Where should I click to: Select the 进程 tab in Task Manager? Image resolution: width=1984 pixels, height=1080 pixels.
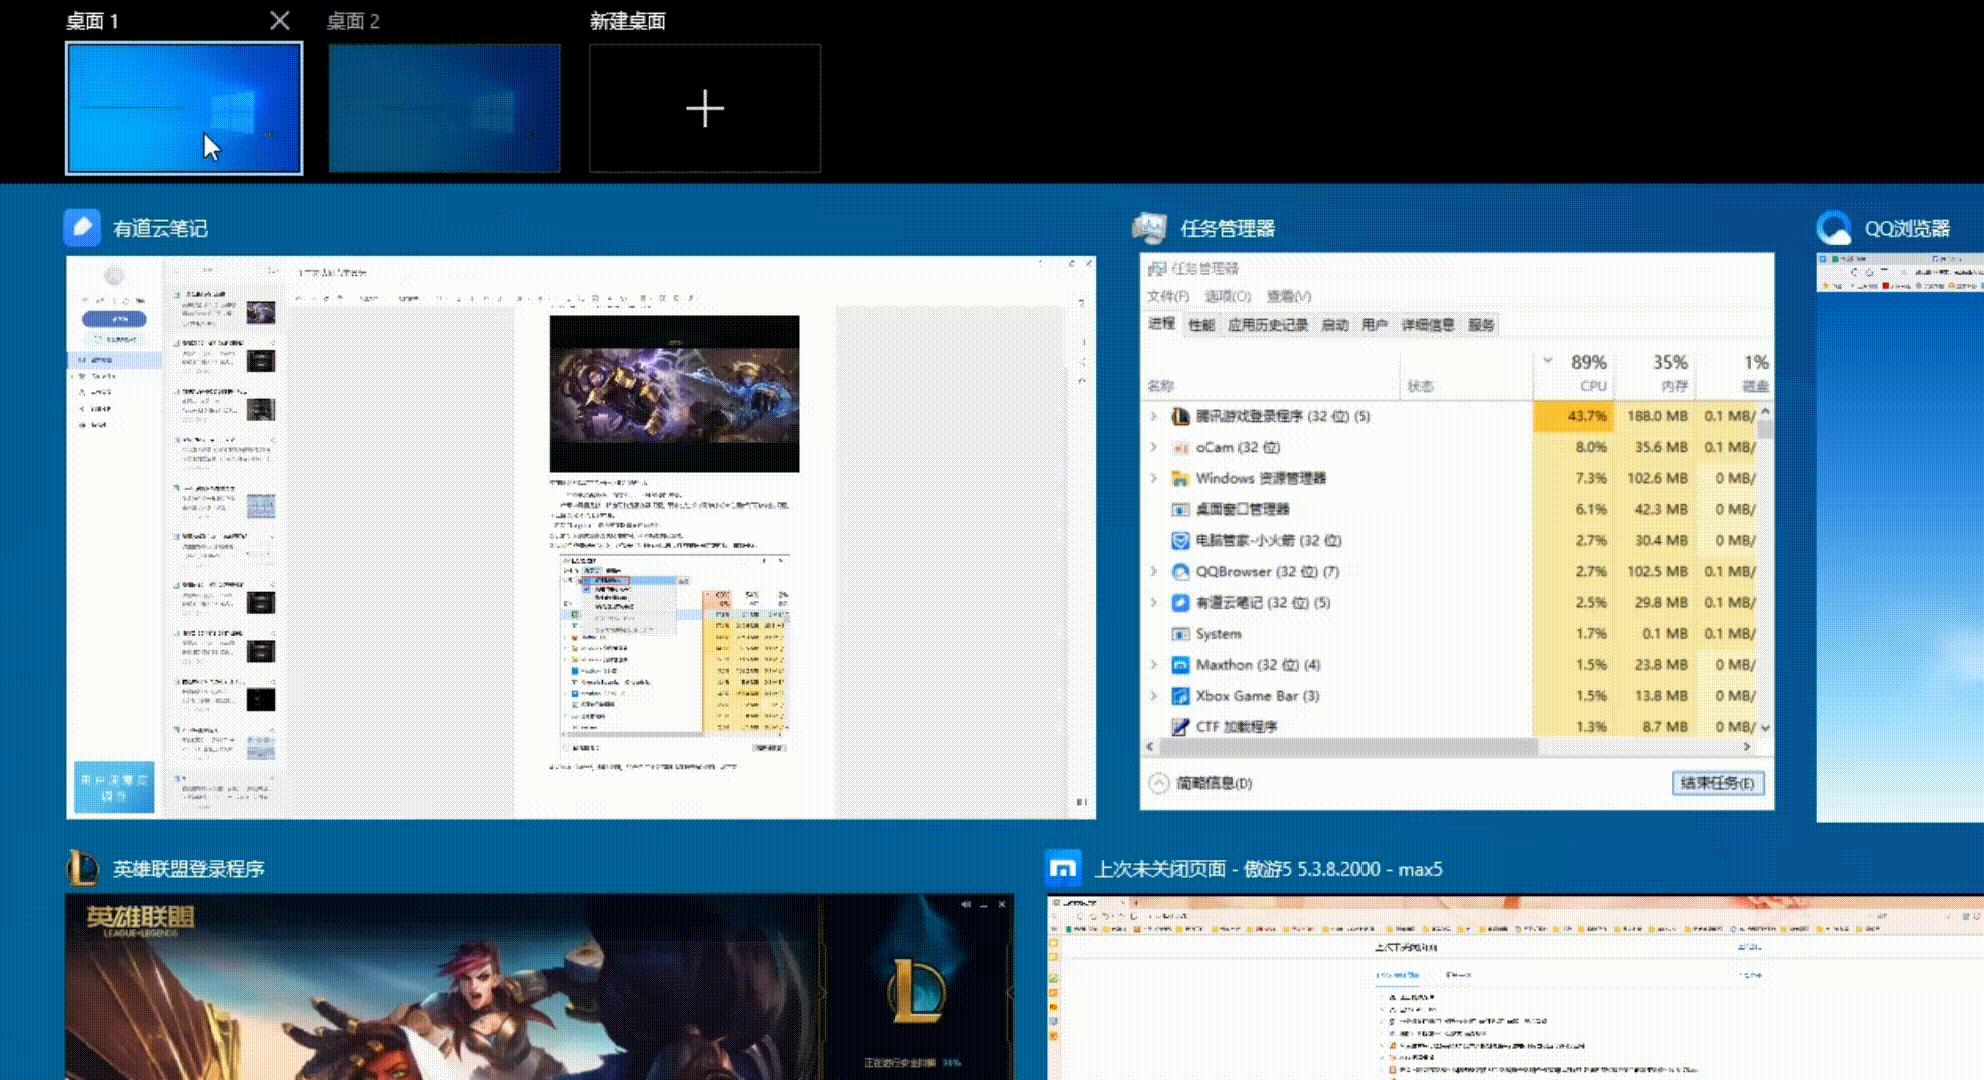(x=1162, y=324)
